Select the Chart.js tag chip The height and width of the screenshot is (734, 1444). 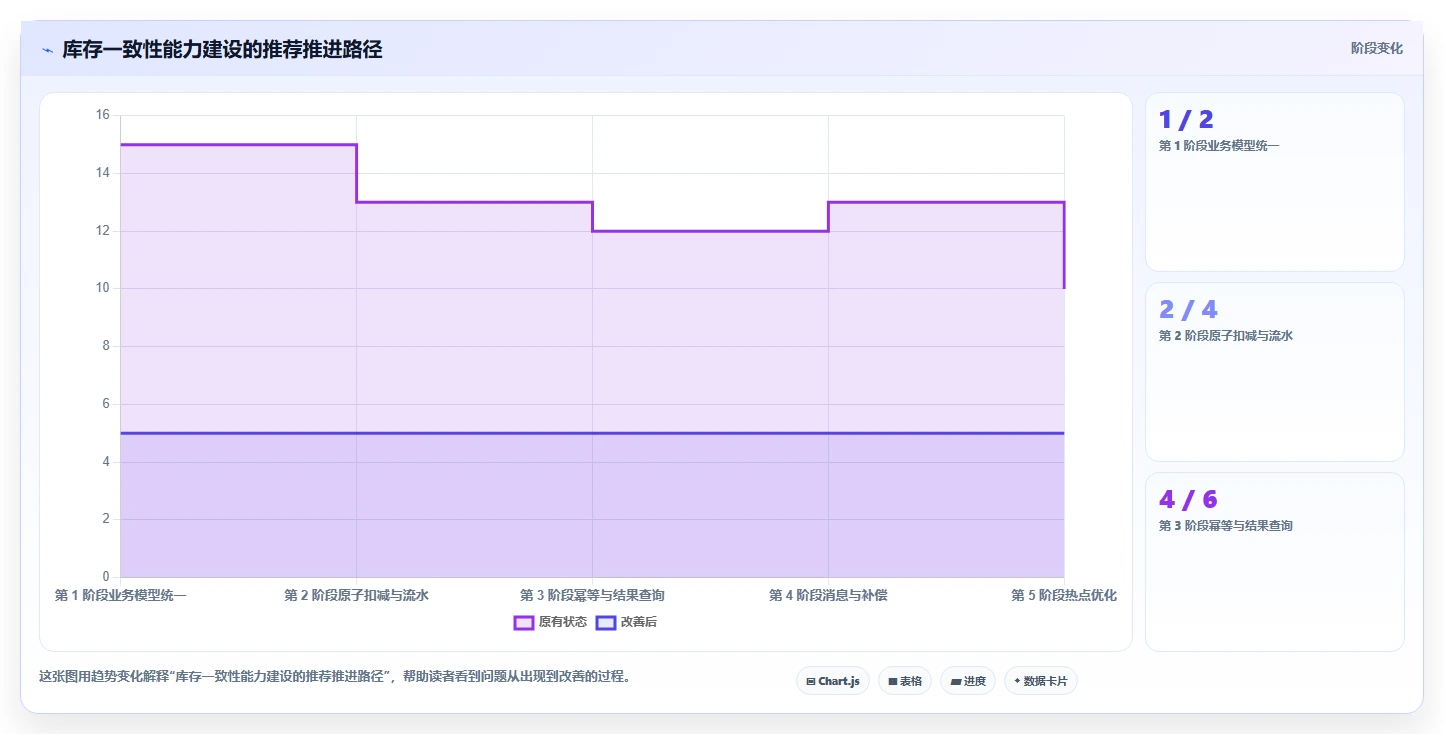coord(833,681)
